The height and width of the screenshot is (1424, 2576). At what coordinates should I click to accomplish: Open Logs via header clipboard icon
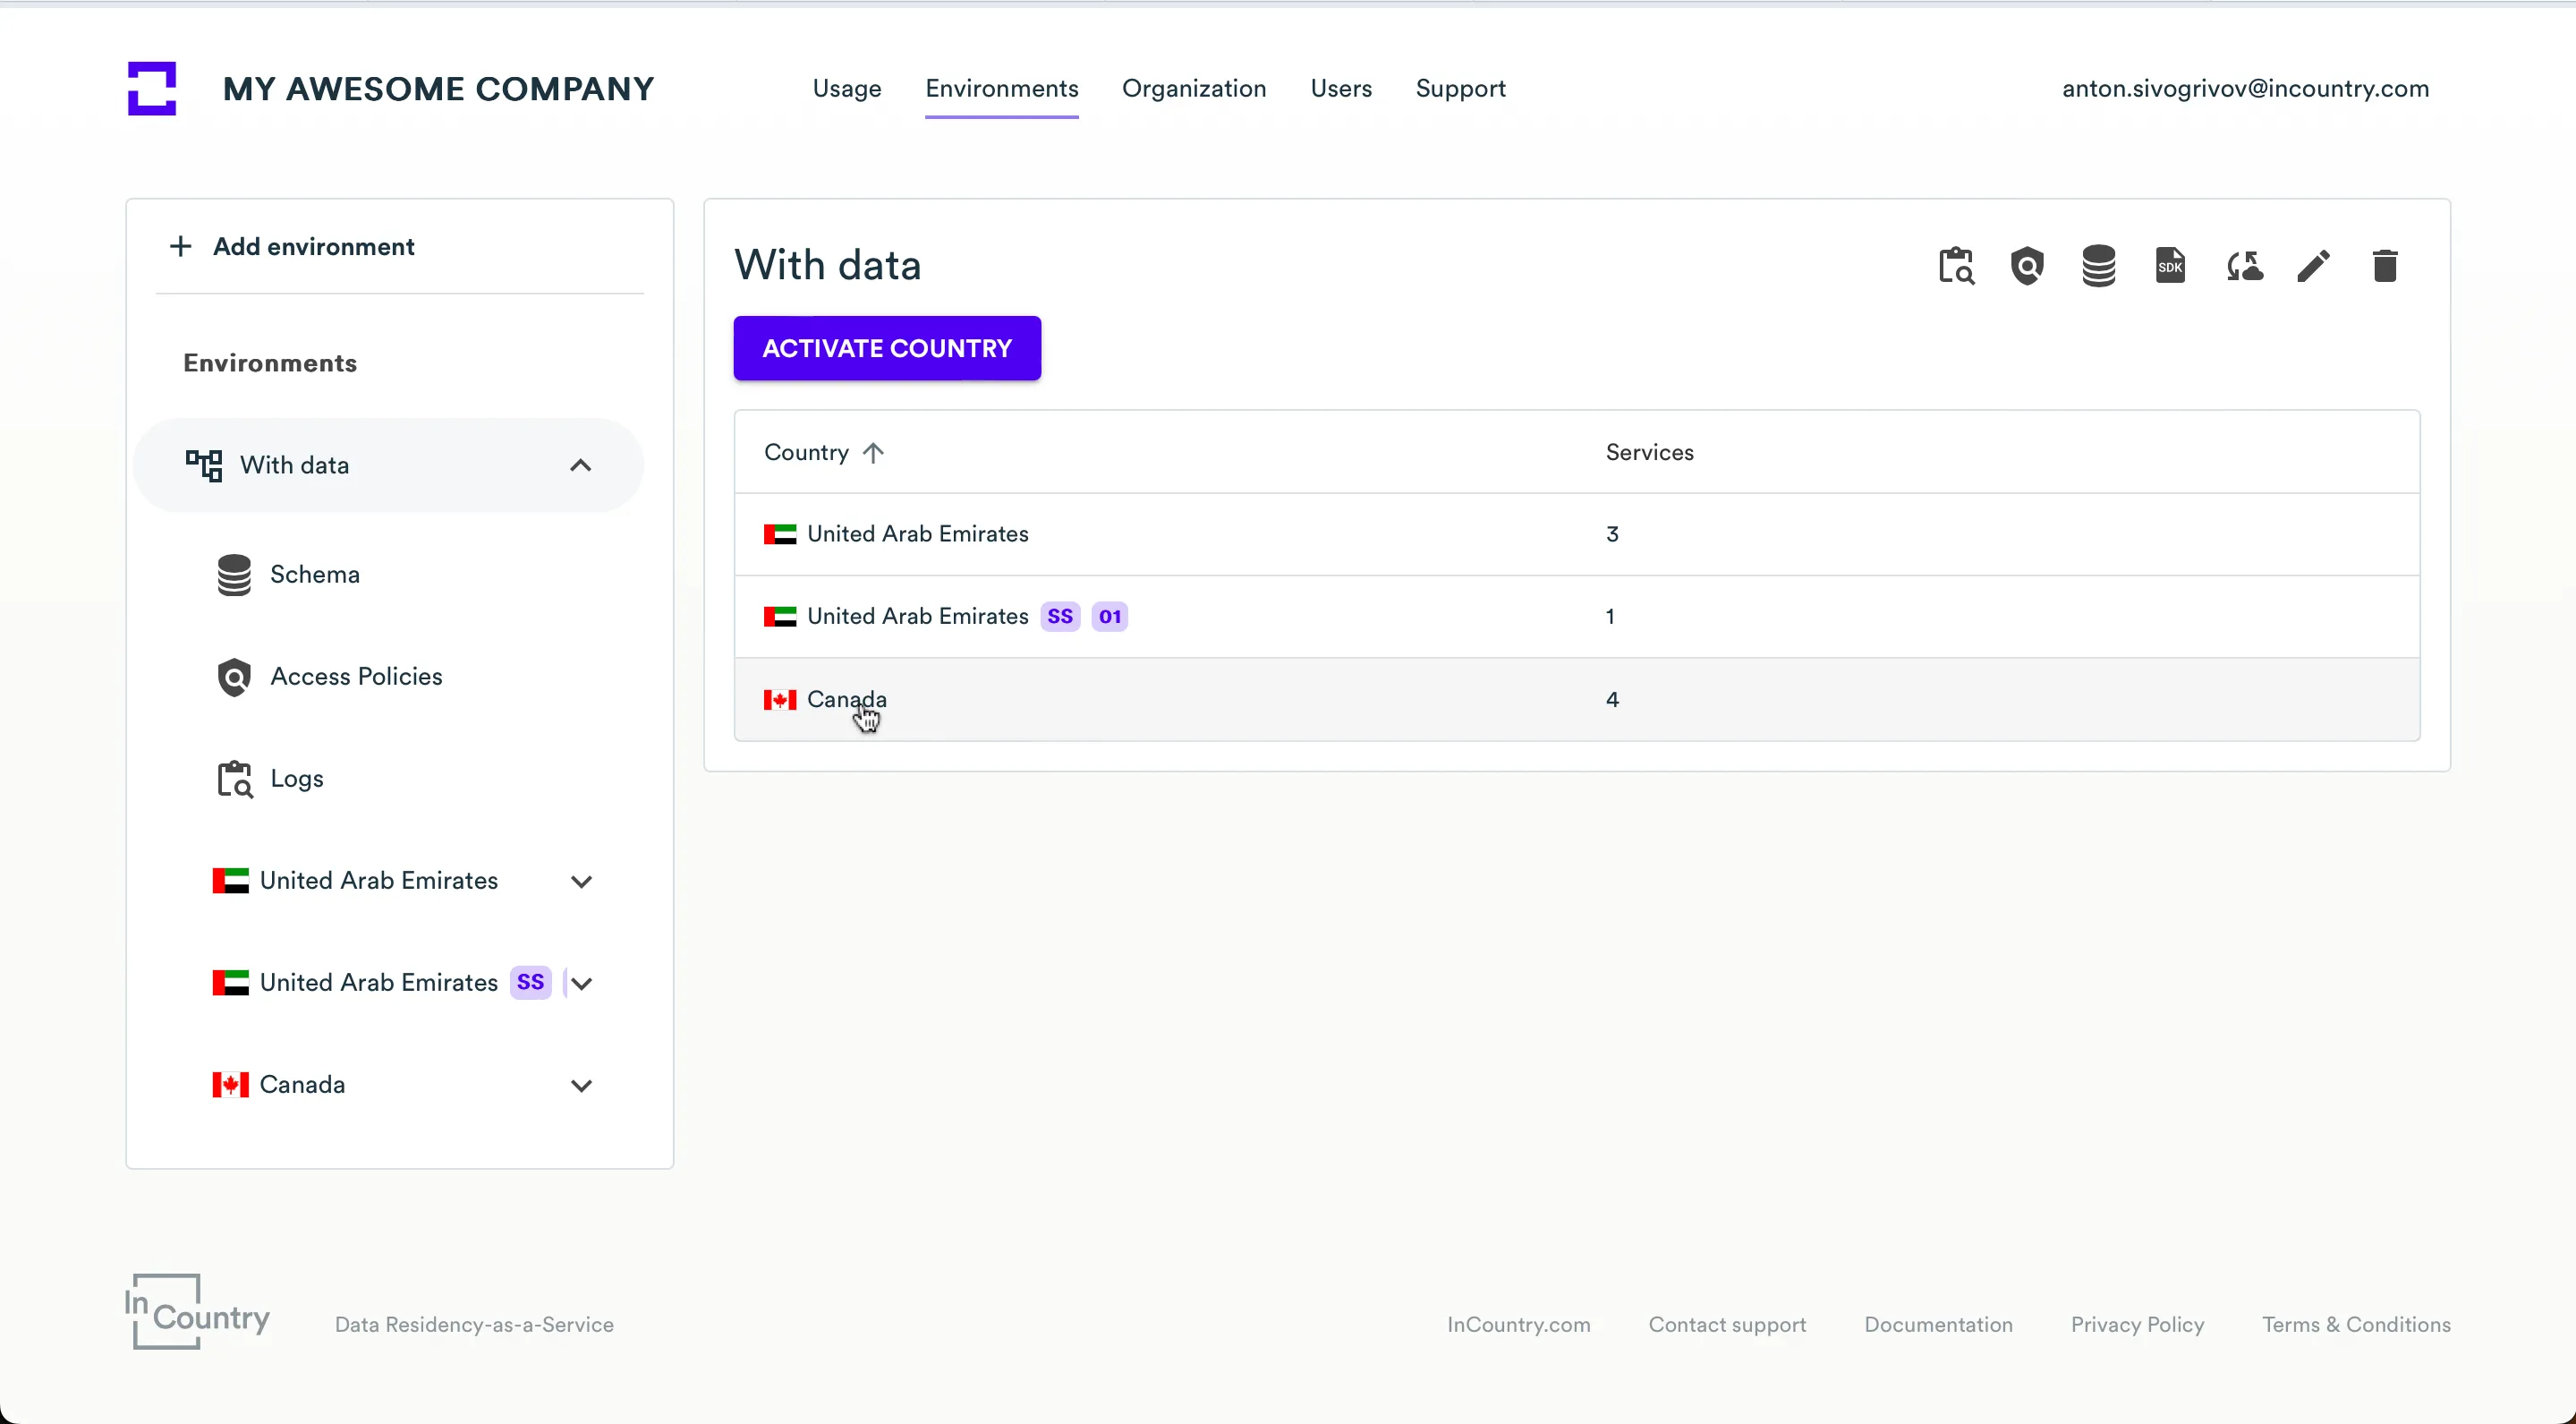tap(1956, 267)
